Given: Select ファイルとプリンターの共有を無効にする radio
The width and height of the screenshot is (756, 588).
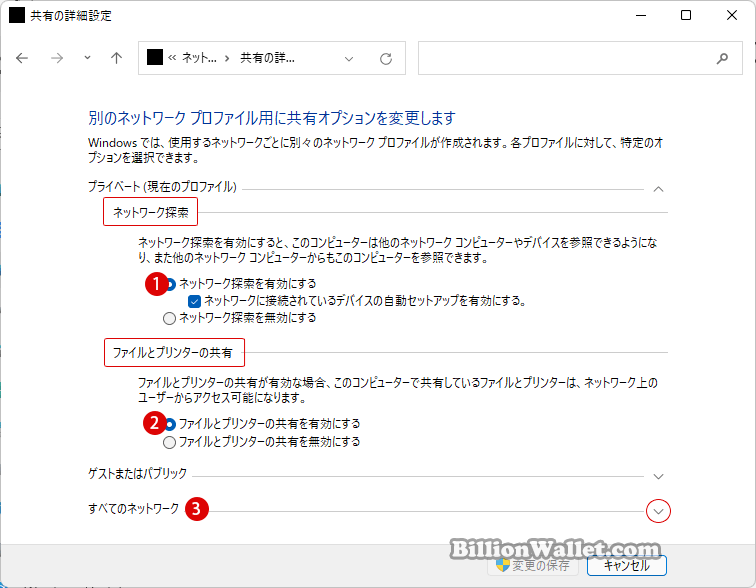Looking at the screenshot, I should point(169,442).
